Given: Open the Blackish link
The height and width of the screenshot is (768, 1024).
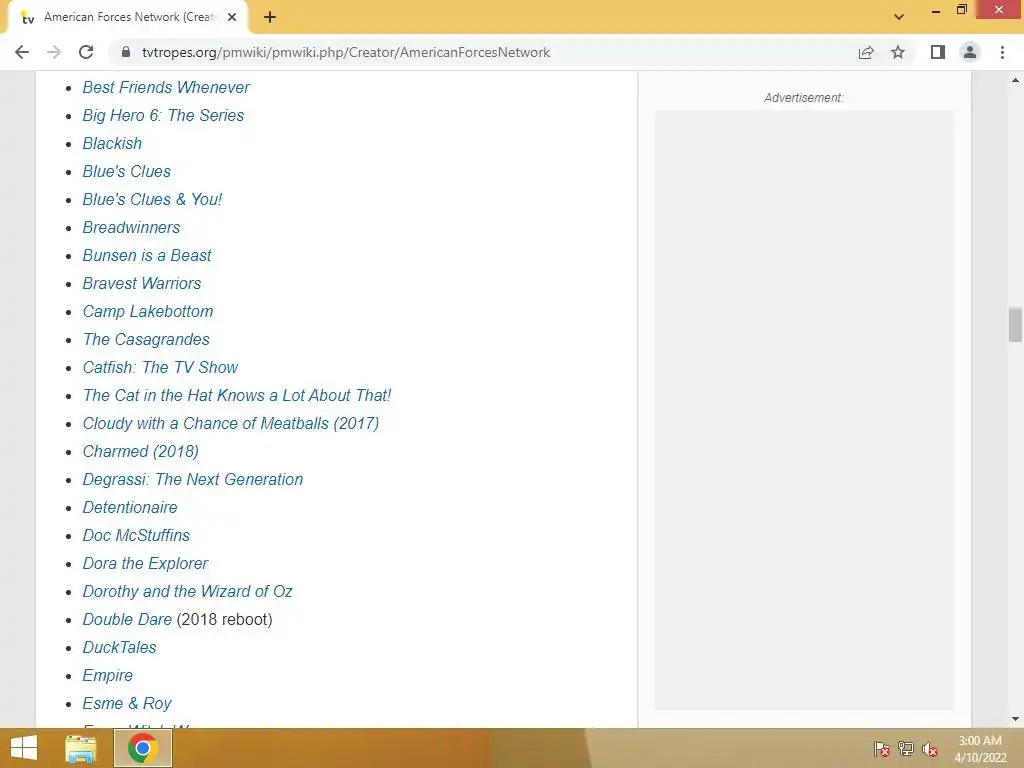Looking at the screenshot, I should pos(112,144).
